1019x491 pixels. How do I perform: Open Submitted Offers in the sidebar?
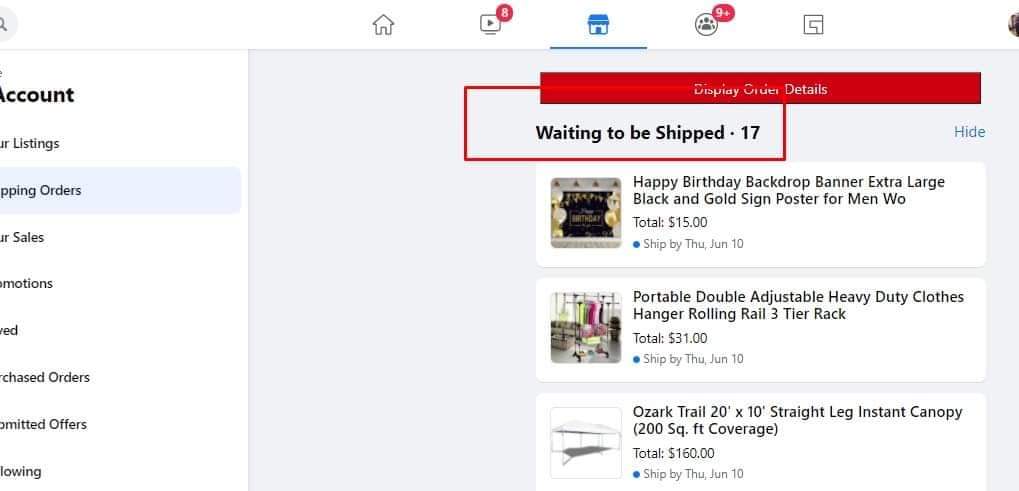pyautogui.click(x=44, y=424)
